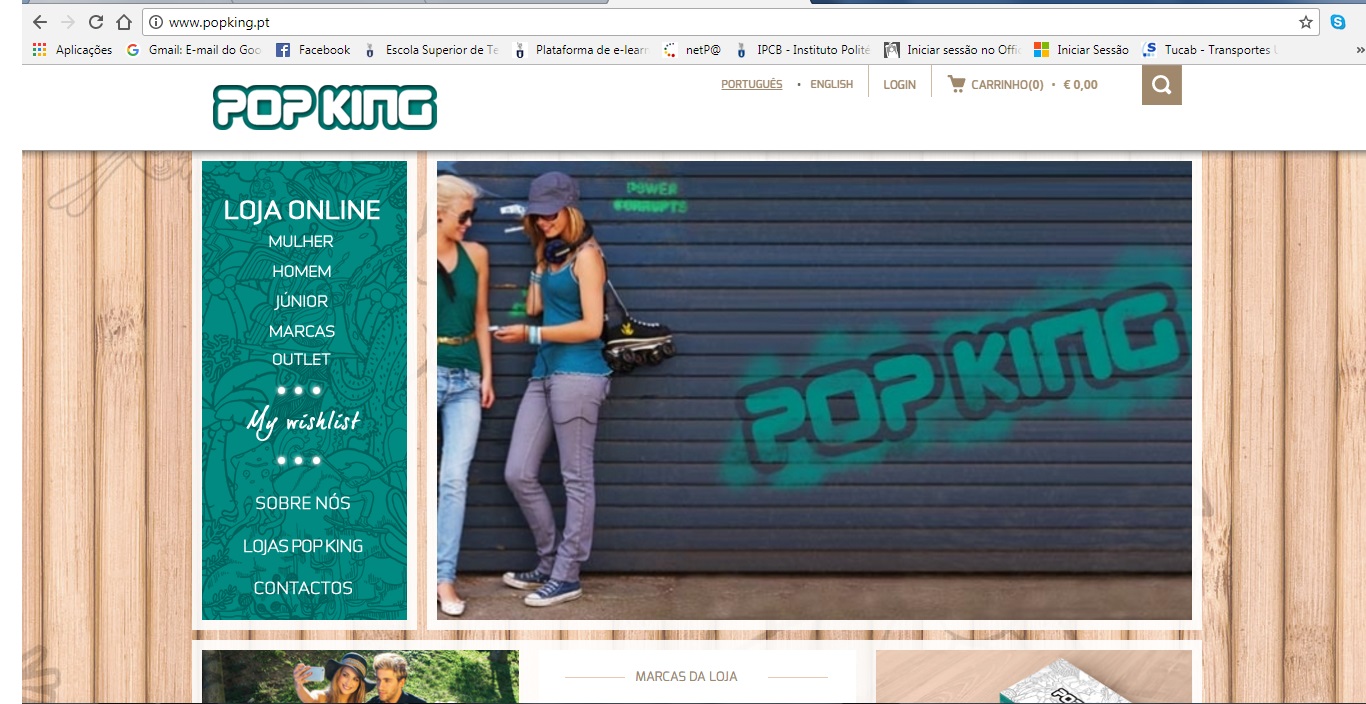Open the Tucab - Transportes bookmark
The height and width of the screenshot is (704, 1366).
[x=1210, y=50]
